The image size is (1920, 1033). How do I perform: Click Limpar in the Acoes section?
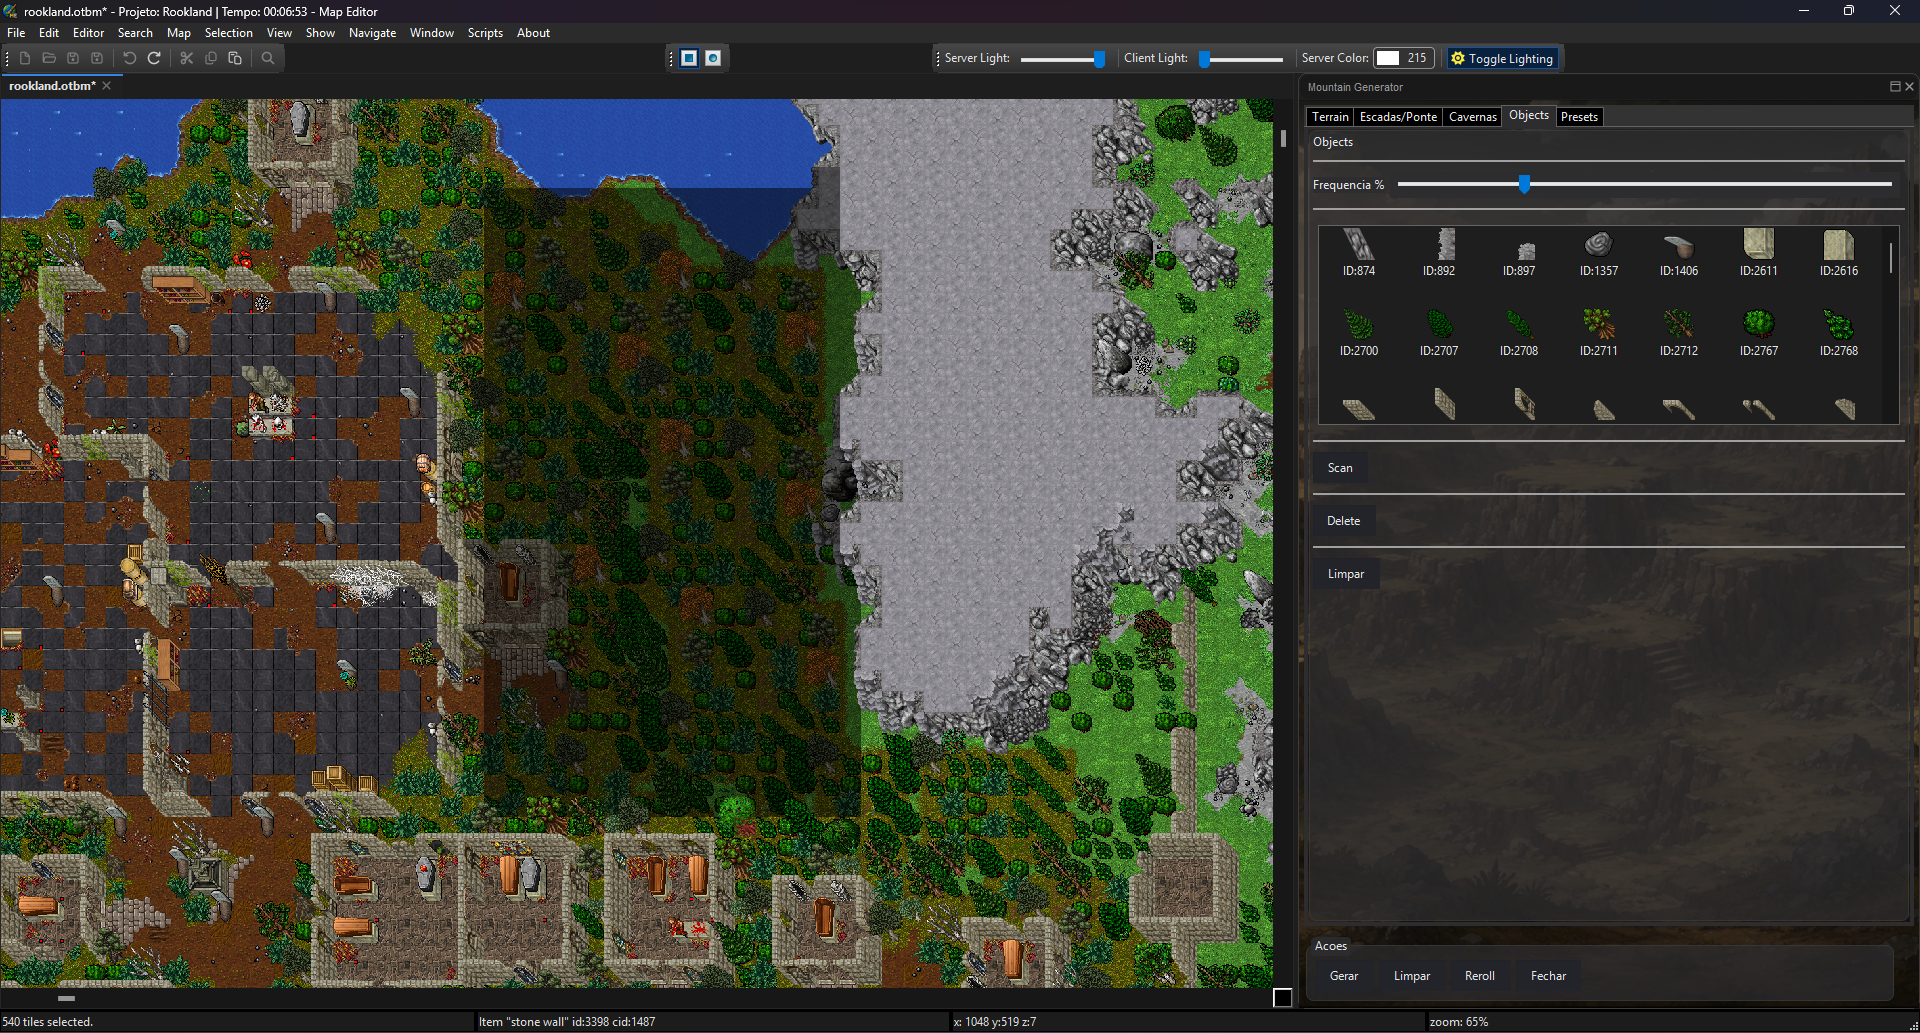[1412, 976]
